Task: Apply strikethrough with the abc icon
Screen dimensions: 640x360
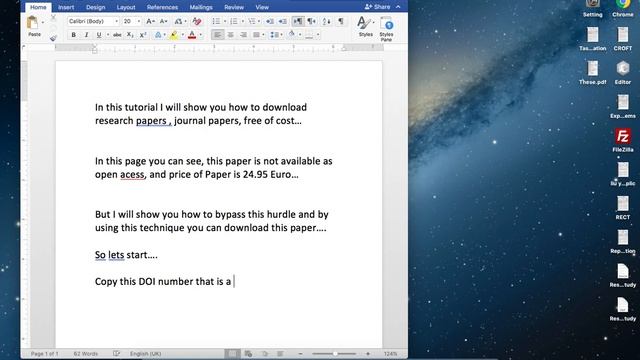Action: click(117, 35)
